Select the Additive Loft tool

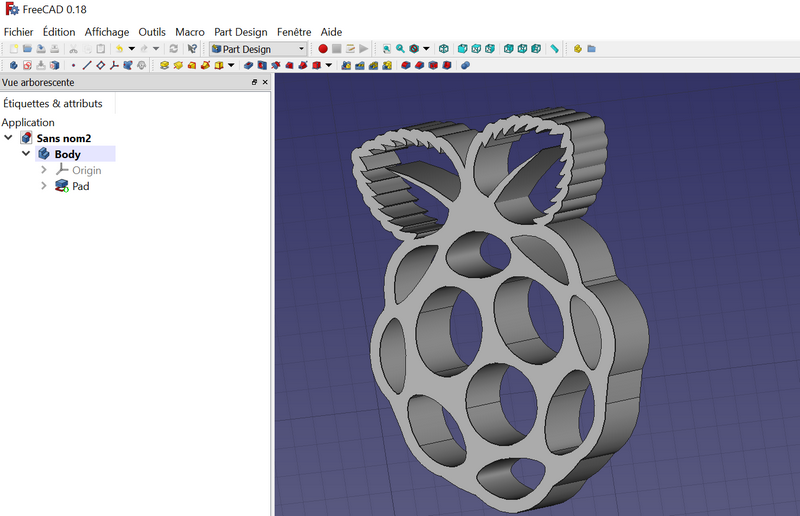coord(192,65)
